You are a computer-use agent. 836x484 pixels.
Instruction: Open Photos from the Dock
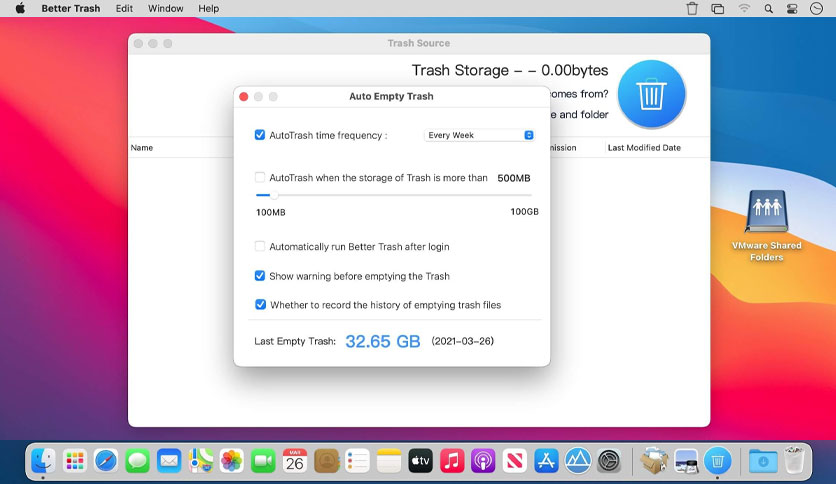tap(232, 461)
